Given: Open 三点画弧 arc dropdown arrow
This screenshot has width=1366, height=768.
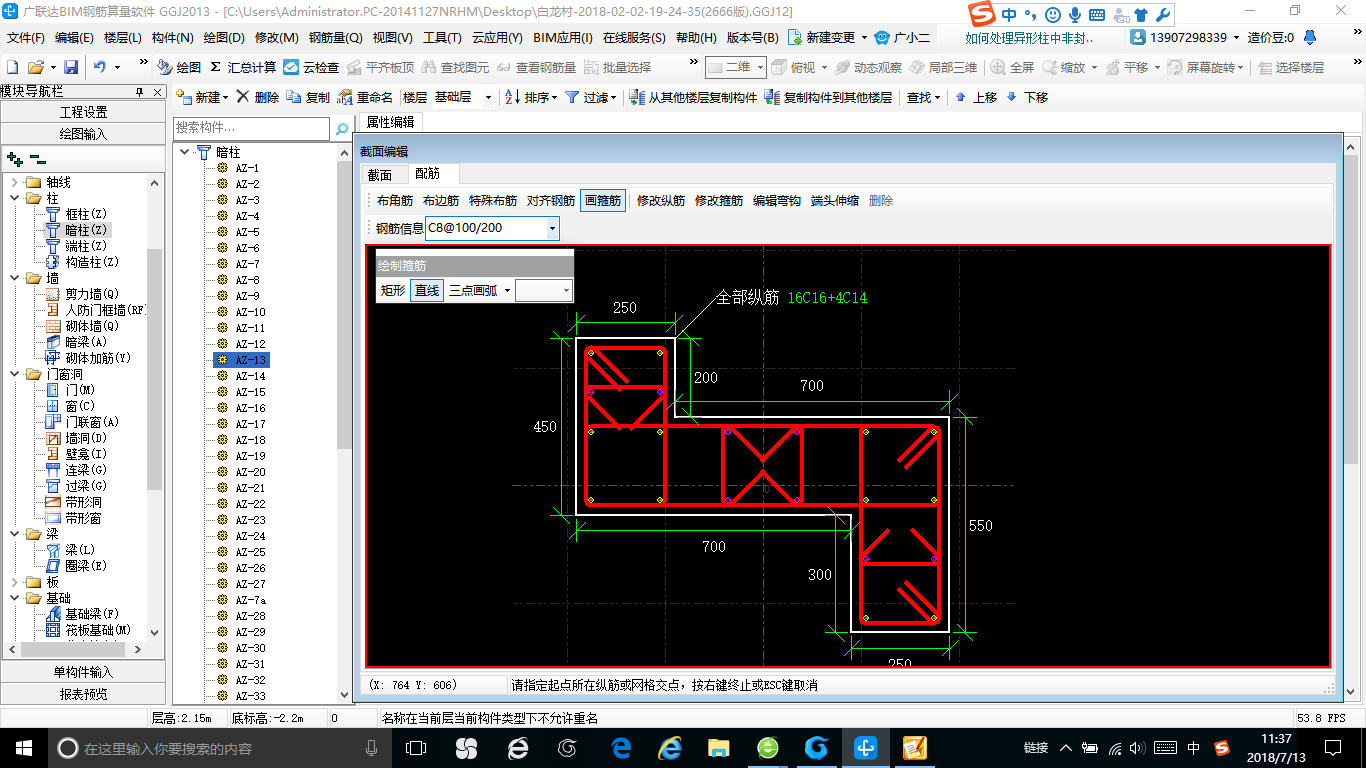Looking at the screenshot, I should [507, 290].
